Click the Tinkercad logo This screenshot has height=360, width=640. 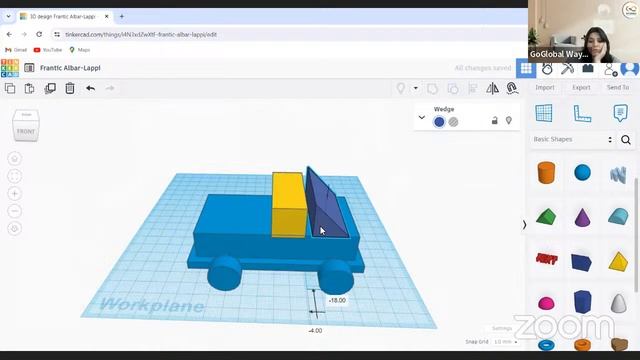coord(10,68)
